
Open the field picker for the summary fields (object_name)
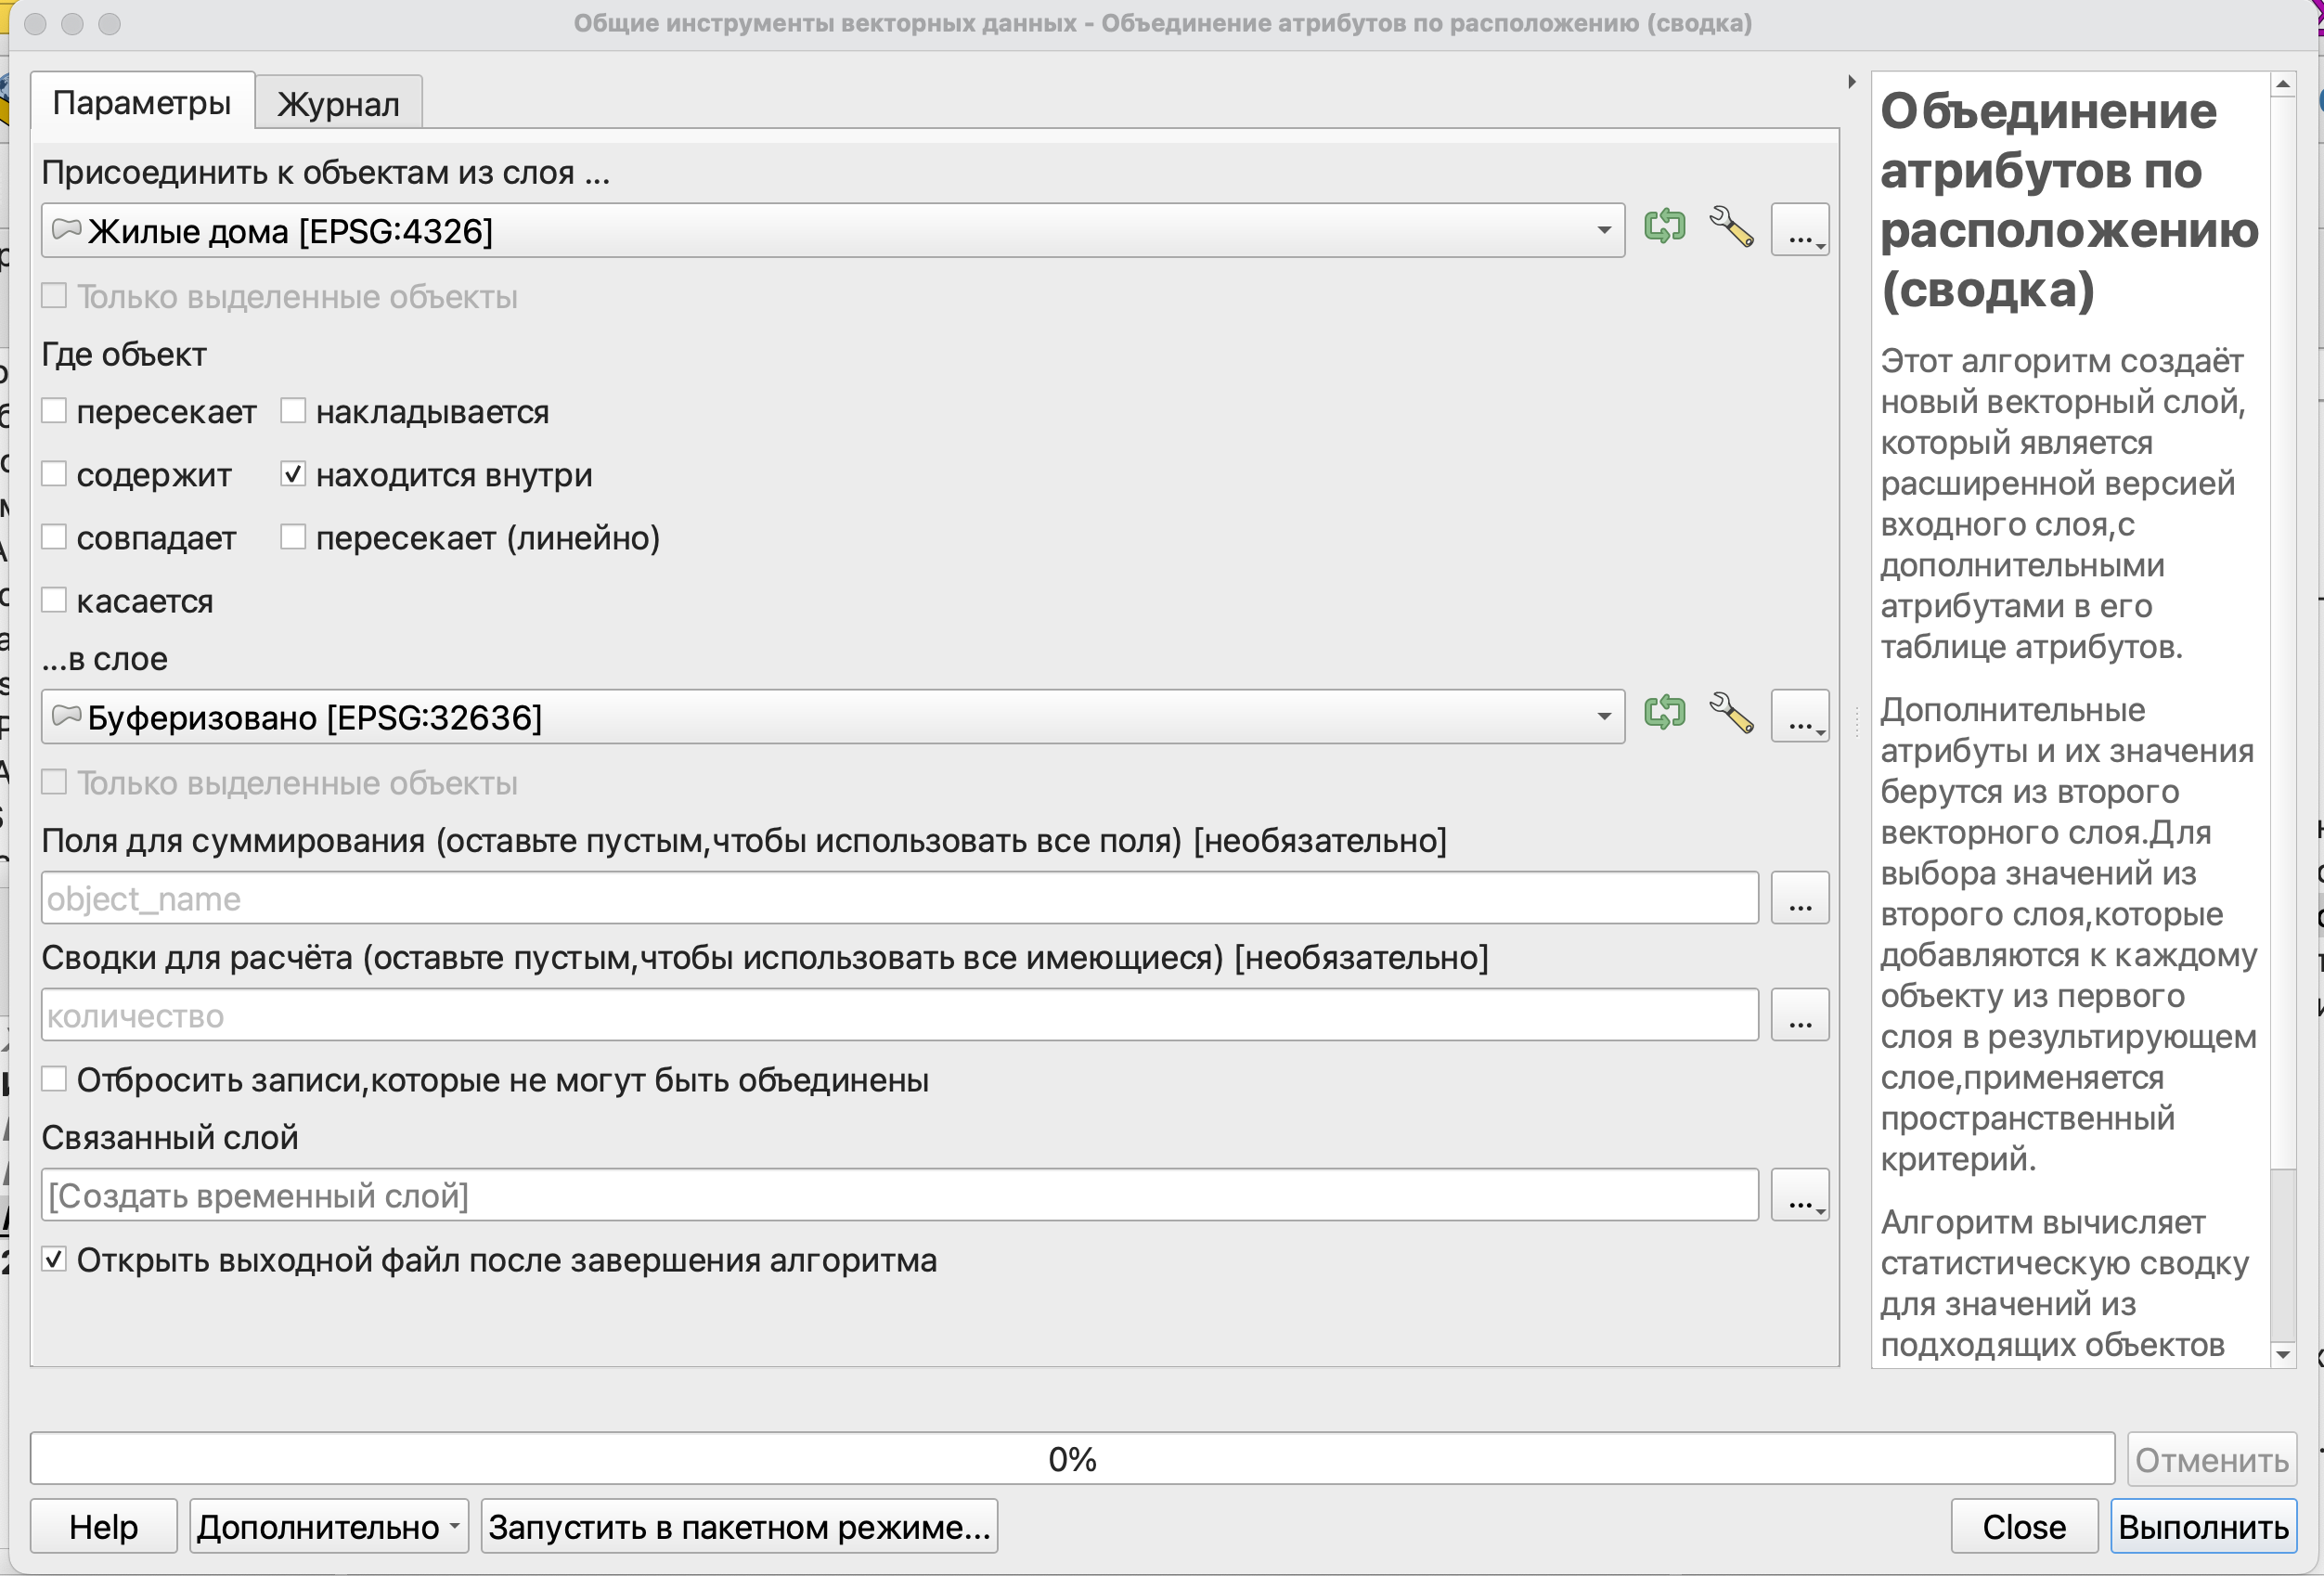point(1800,898)
